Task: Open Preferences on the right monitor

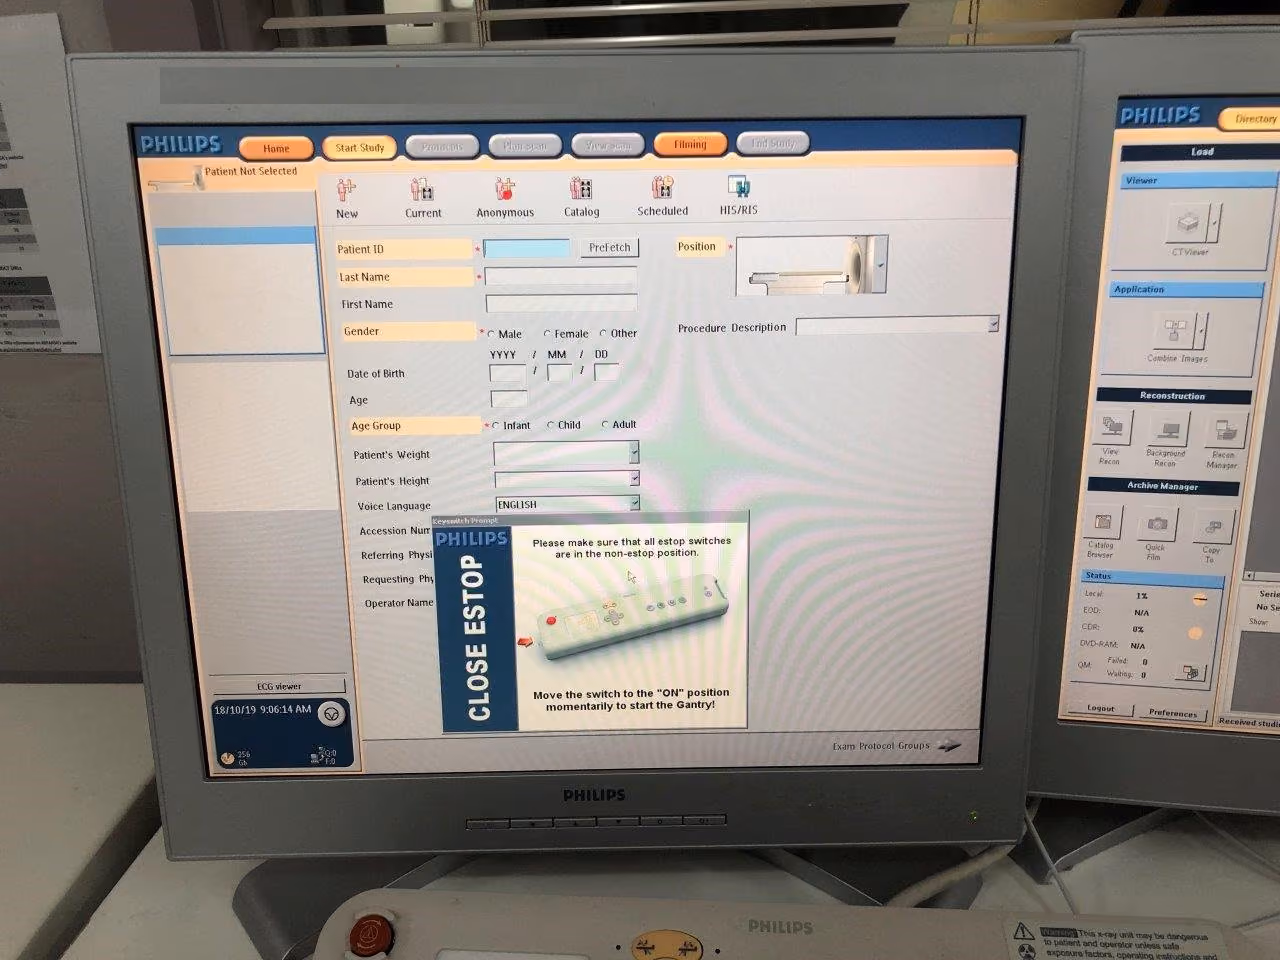Action: [x=1172, y=712]
